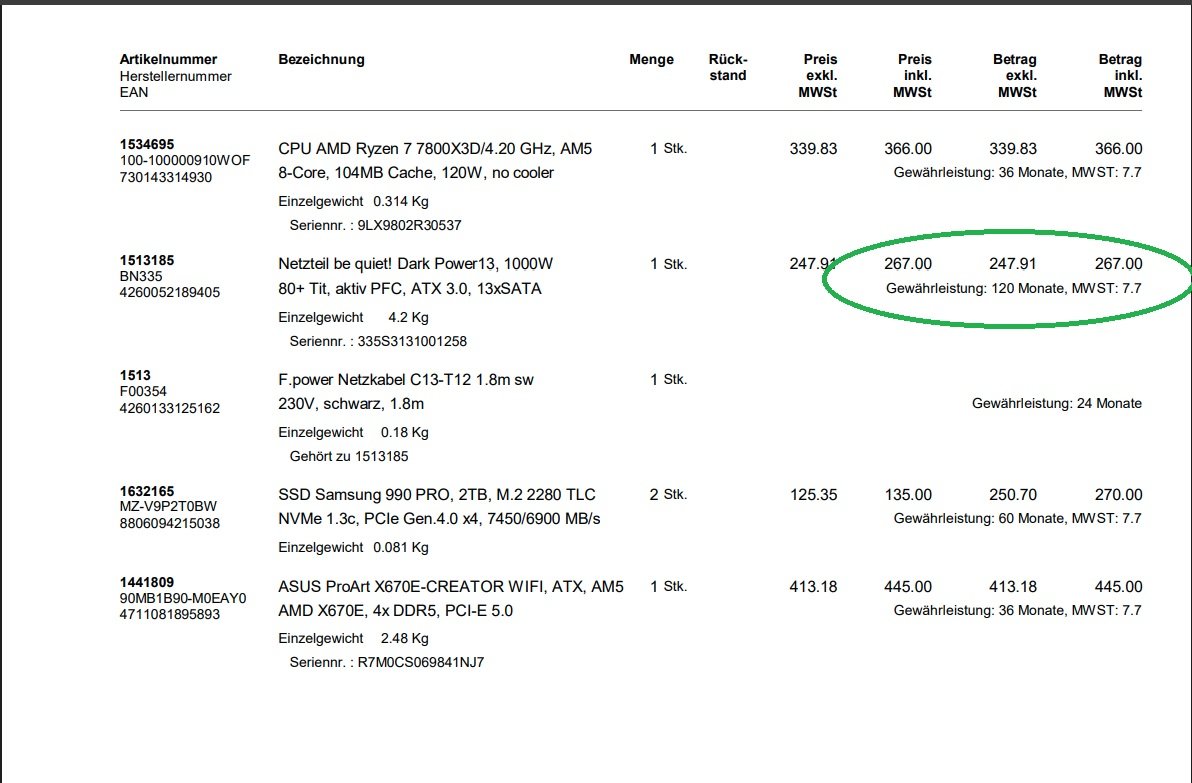
Task: Select the Artikelnummer column header
Action: [168, 59]
